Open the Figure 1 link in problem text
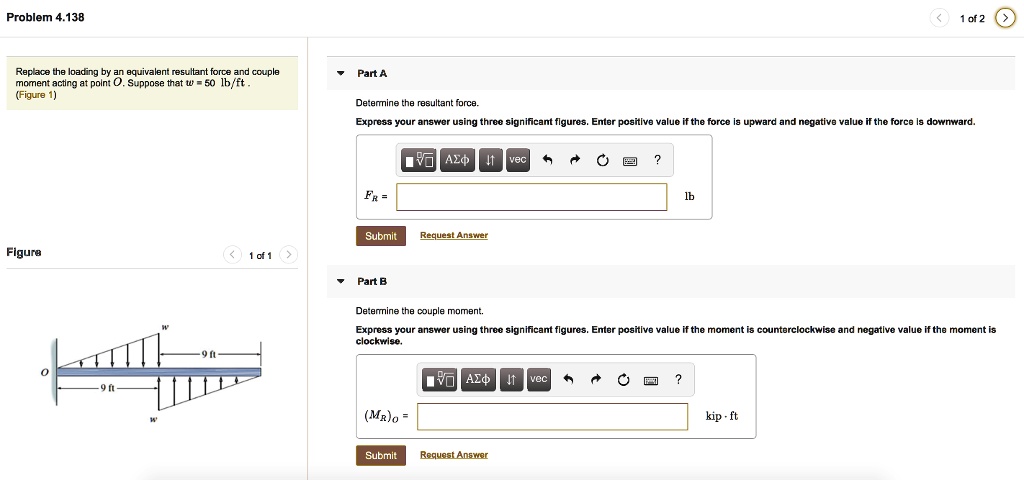 37,95
